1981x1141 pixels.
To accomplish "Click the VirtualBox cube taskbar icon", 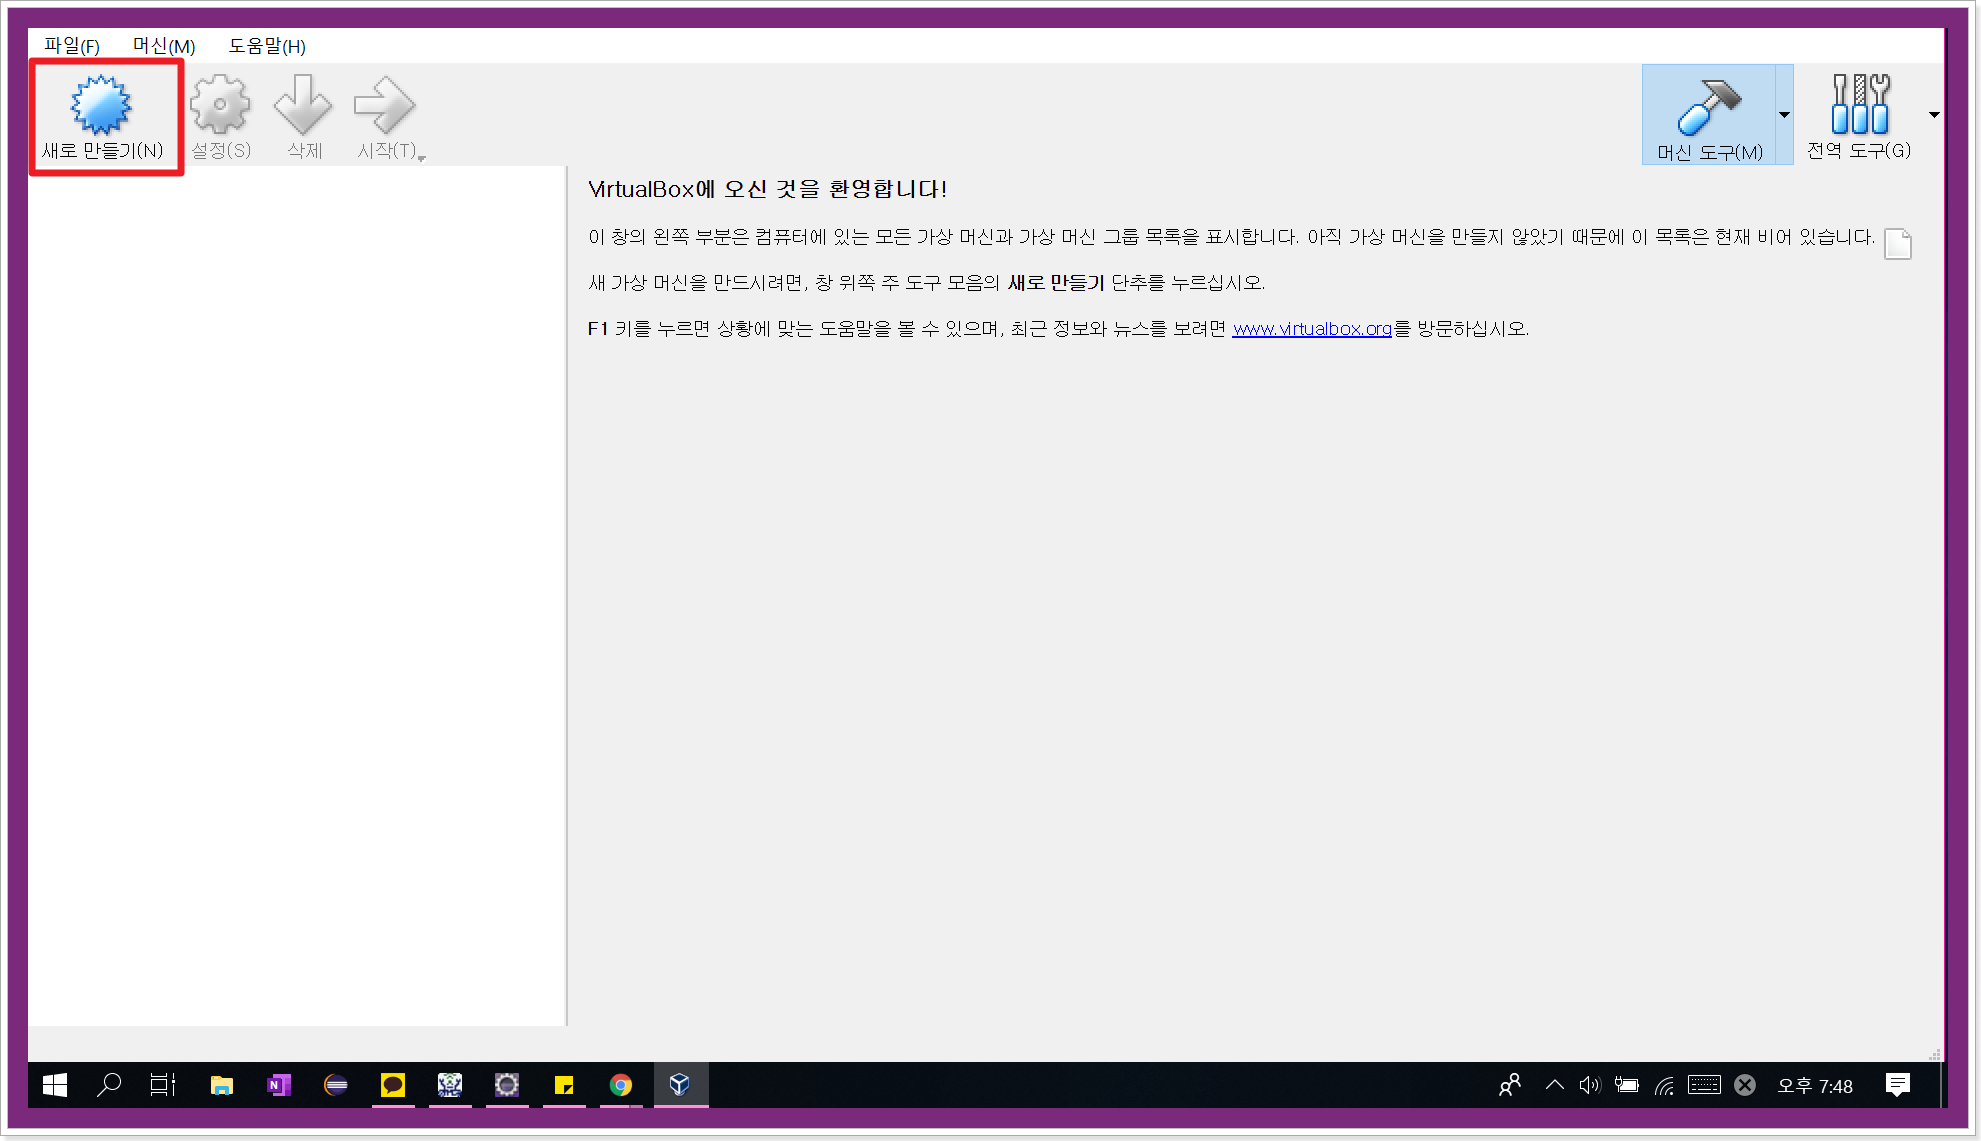I will (680, 1085).
